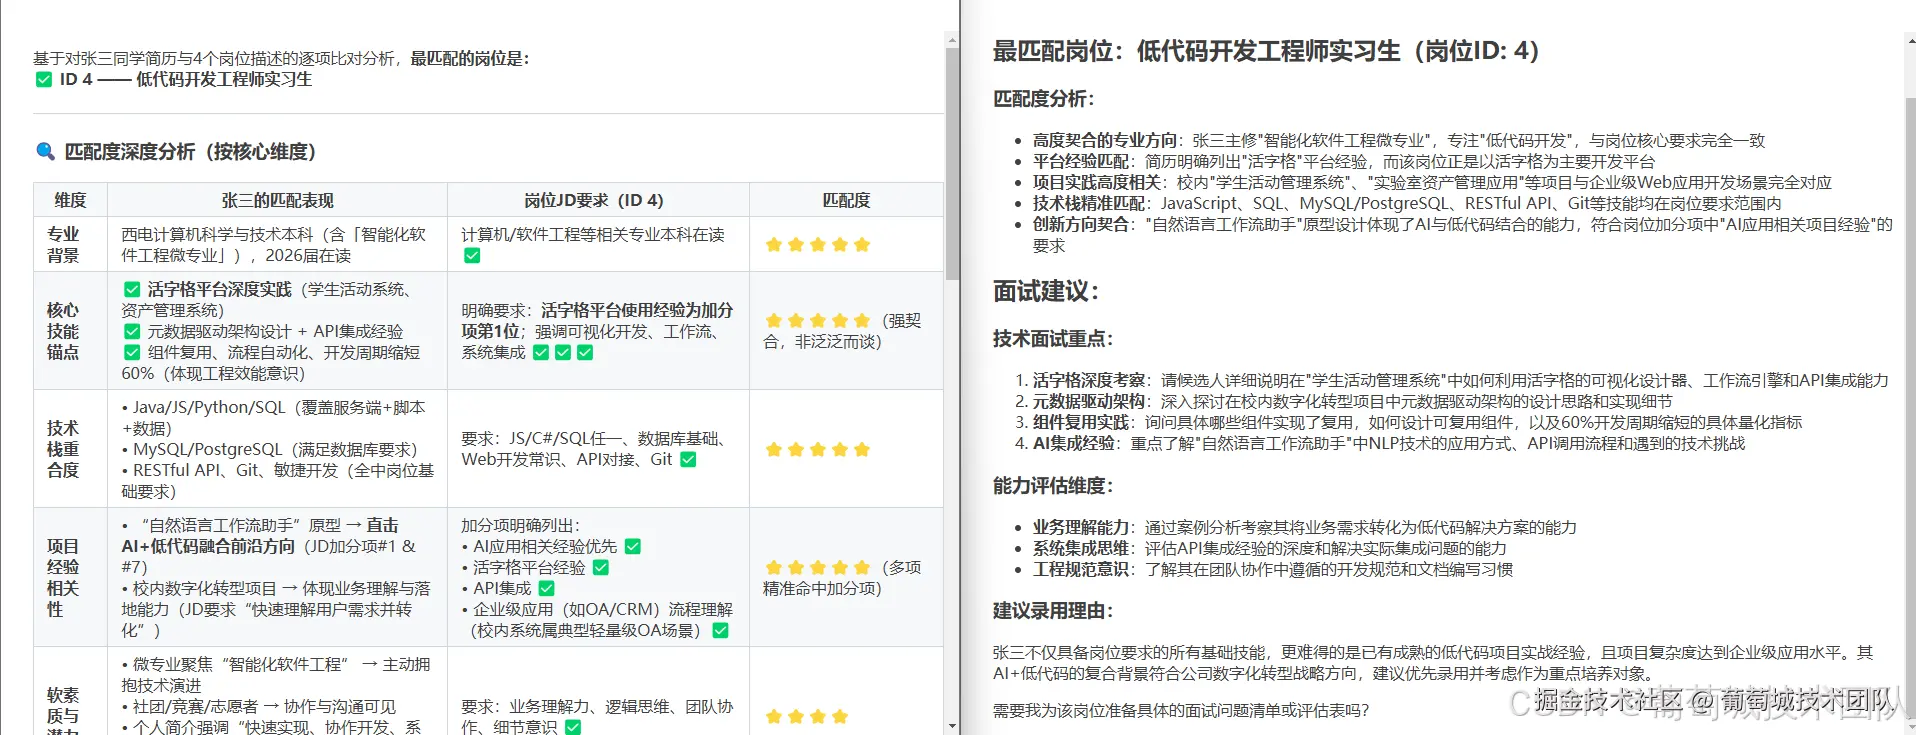Click the check mark after "API对接、Git"
1916x735 pixels.
tap(688, 459)
